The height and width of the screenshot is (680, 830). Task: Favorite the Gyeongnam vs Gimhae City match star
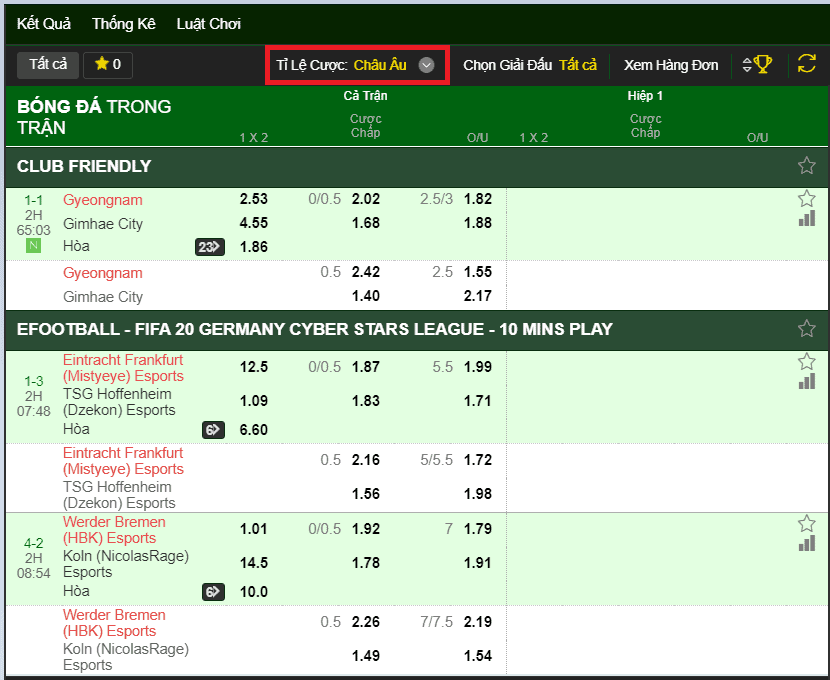[x=807, y=199]
